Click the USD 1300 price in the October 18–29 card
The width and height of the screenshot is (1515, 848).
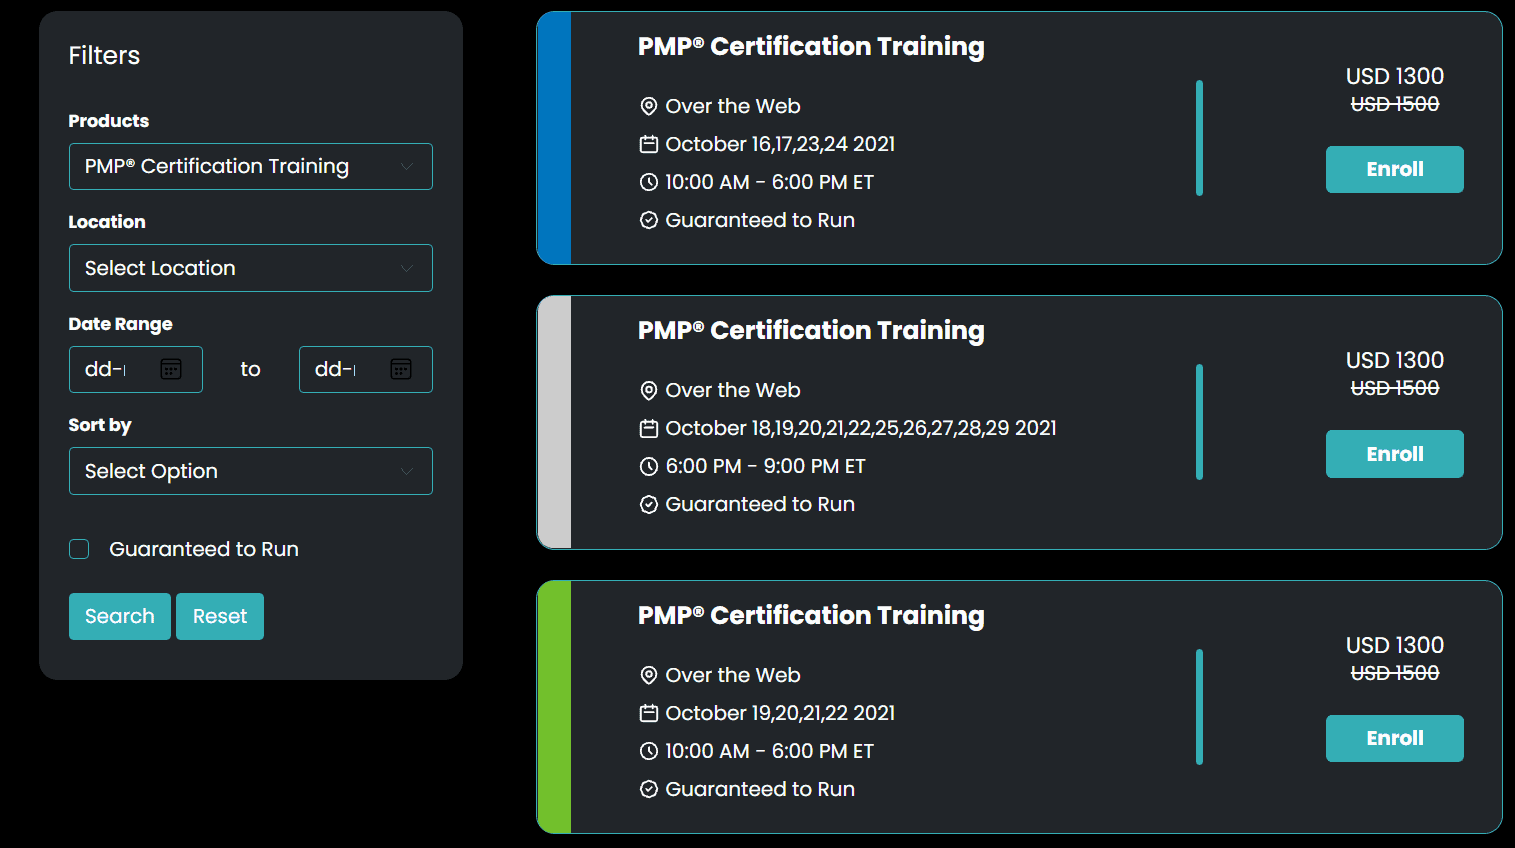coord(1395,360)
